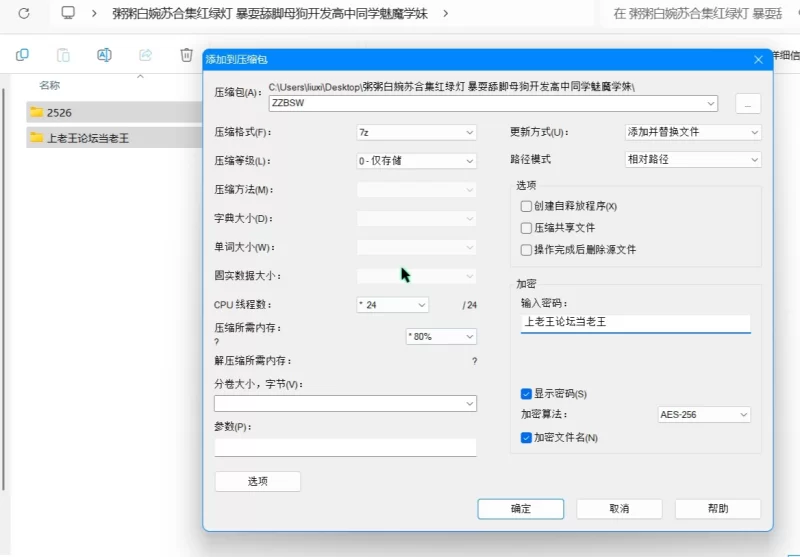Open the 路径模式 dropdown showing 相对路径
This screenshot has height=557, width=800.
[x=693, y=160]
